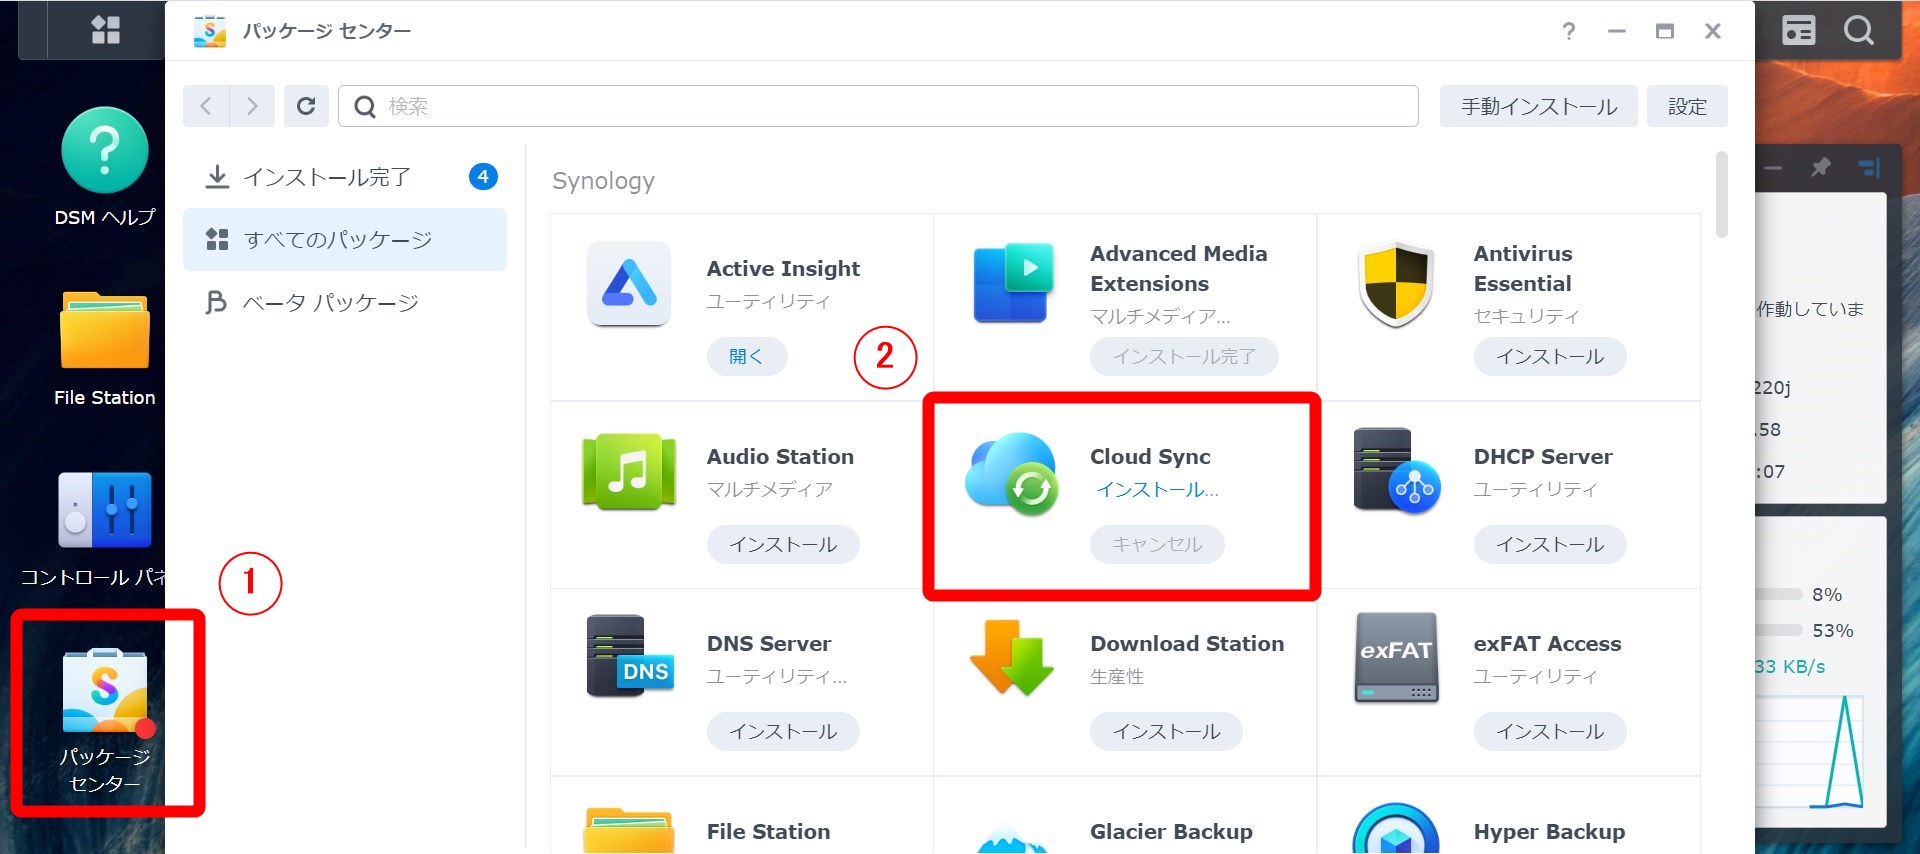Click the dock icon on the widget panel

coord(1869,168)
